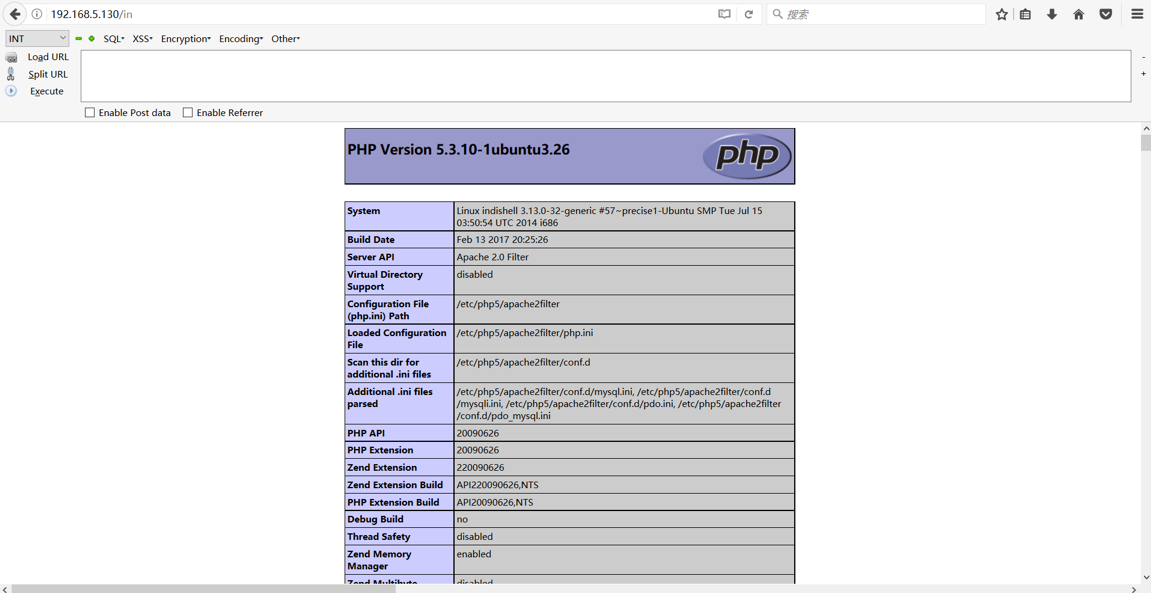This screenshot has height=593, width=1151.
Task: Expand the SQL menu
Action: 114,39
